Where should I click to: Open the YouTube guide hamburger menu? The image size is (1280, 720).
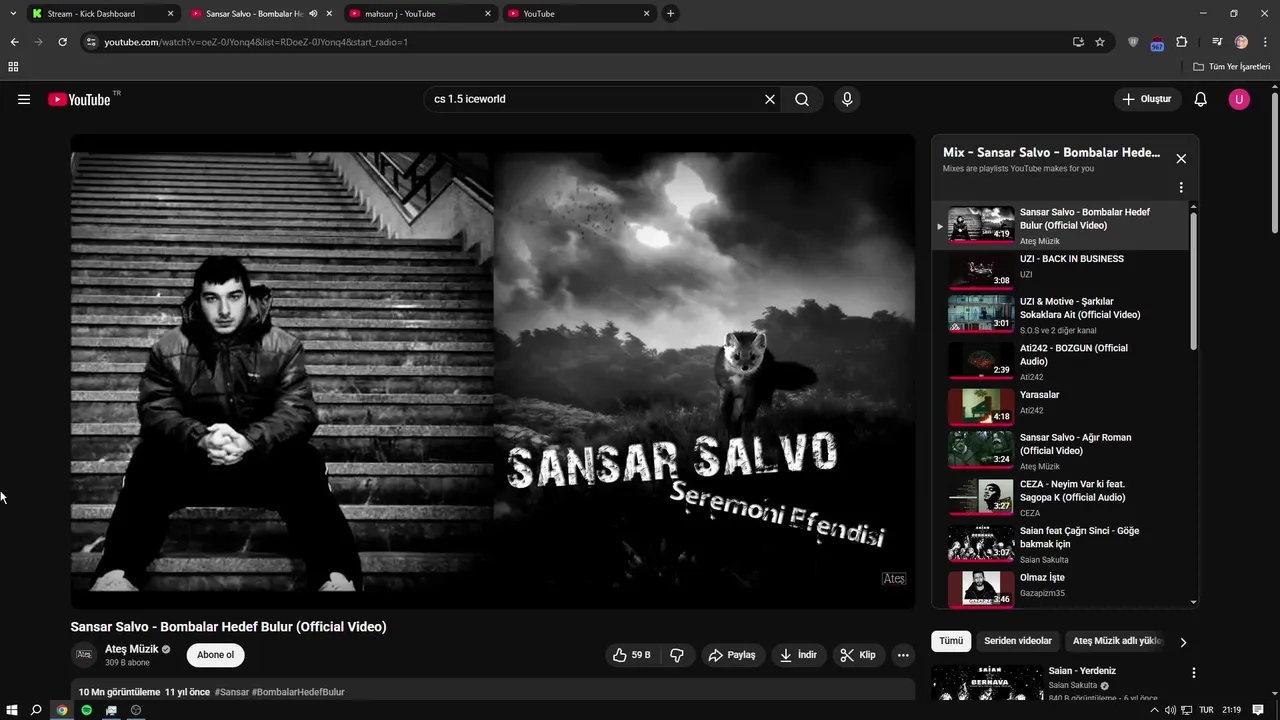coord(24,99)
